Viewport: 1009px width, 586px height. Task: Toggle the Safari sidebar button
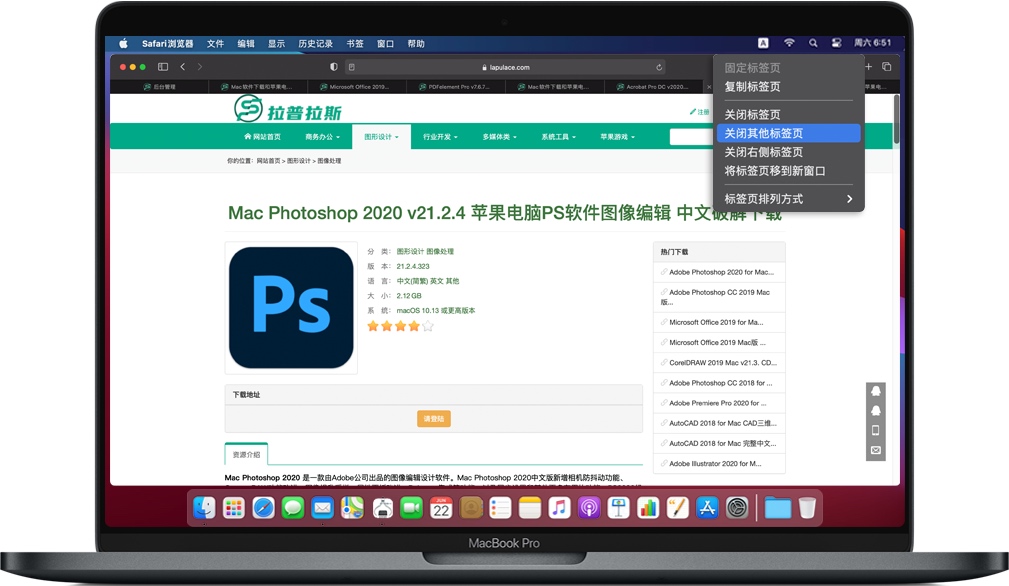(163, 67)
